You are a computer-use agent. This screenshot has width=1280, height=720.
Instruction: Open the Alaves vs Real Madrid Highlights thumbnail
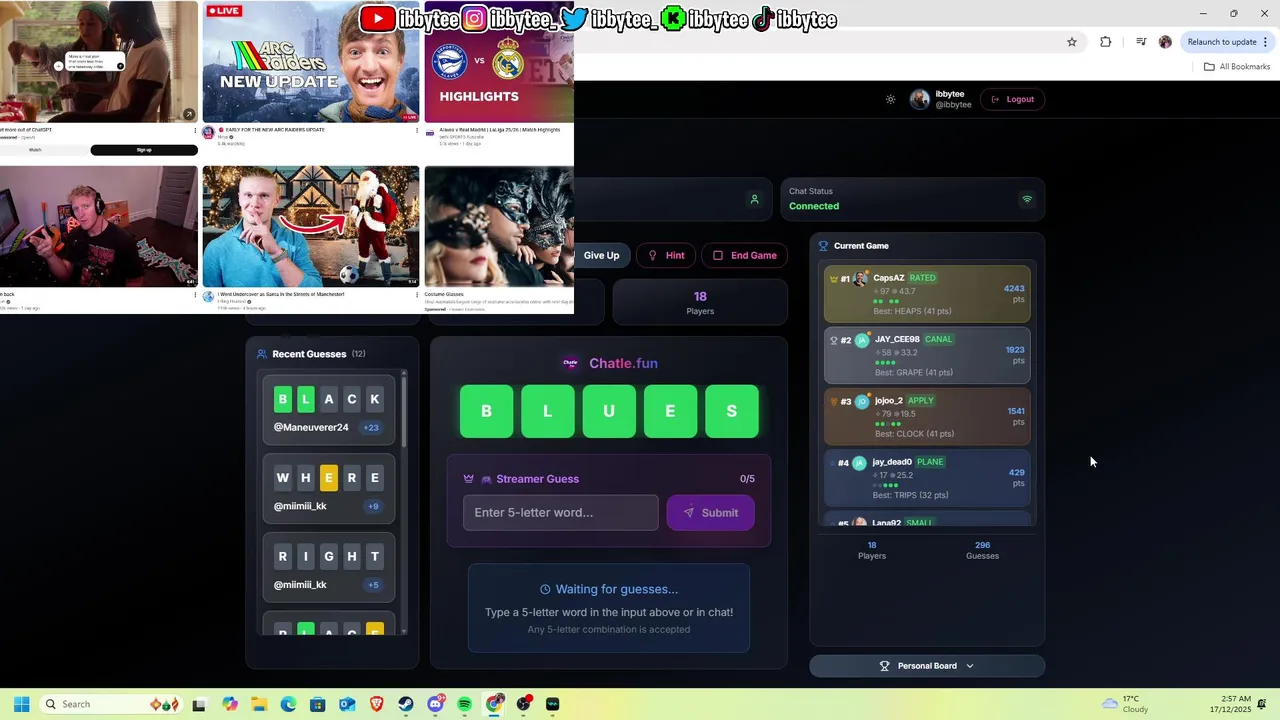(499, 62)
